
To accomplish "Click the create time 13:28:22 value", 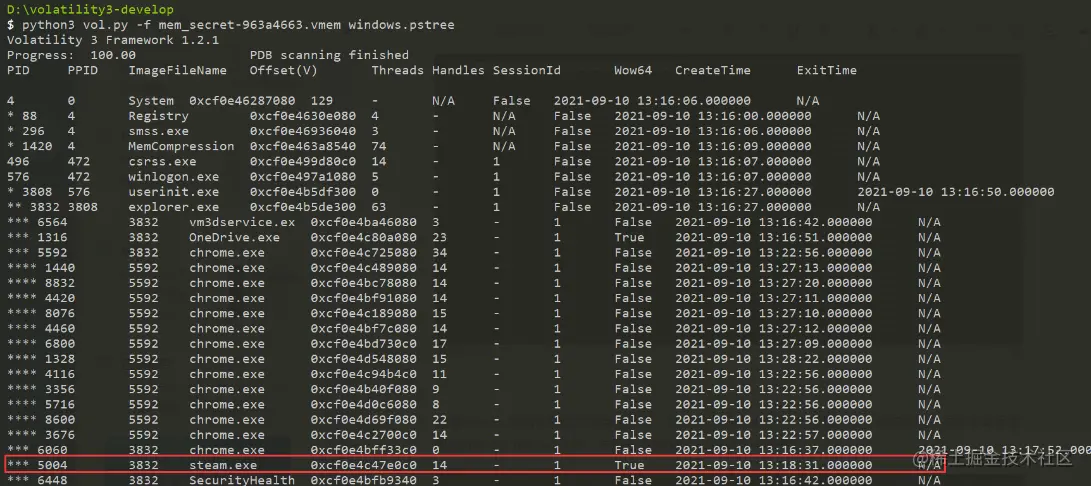I will pos(774,359).
